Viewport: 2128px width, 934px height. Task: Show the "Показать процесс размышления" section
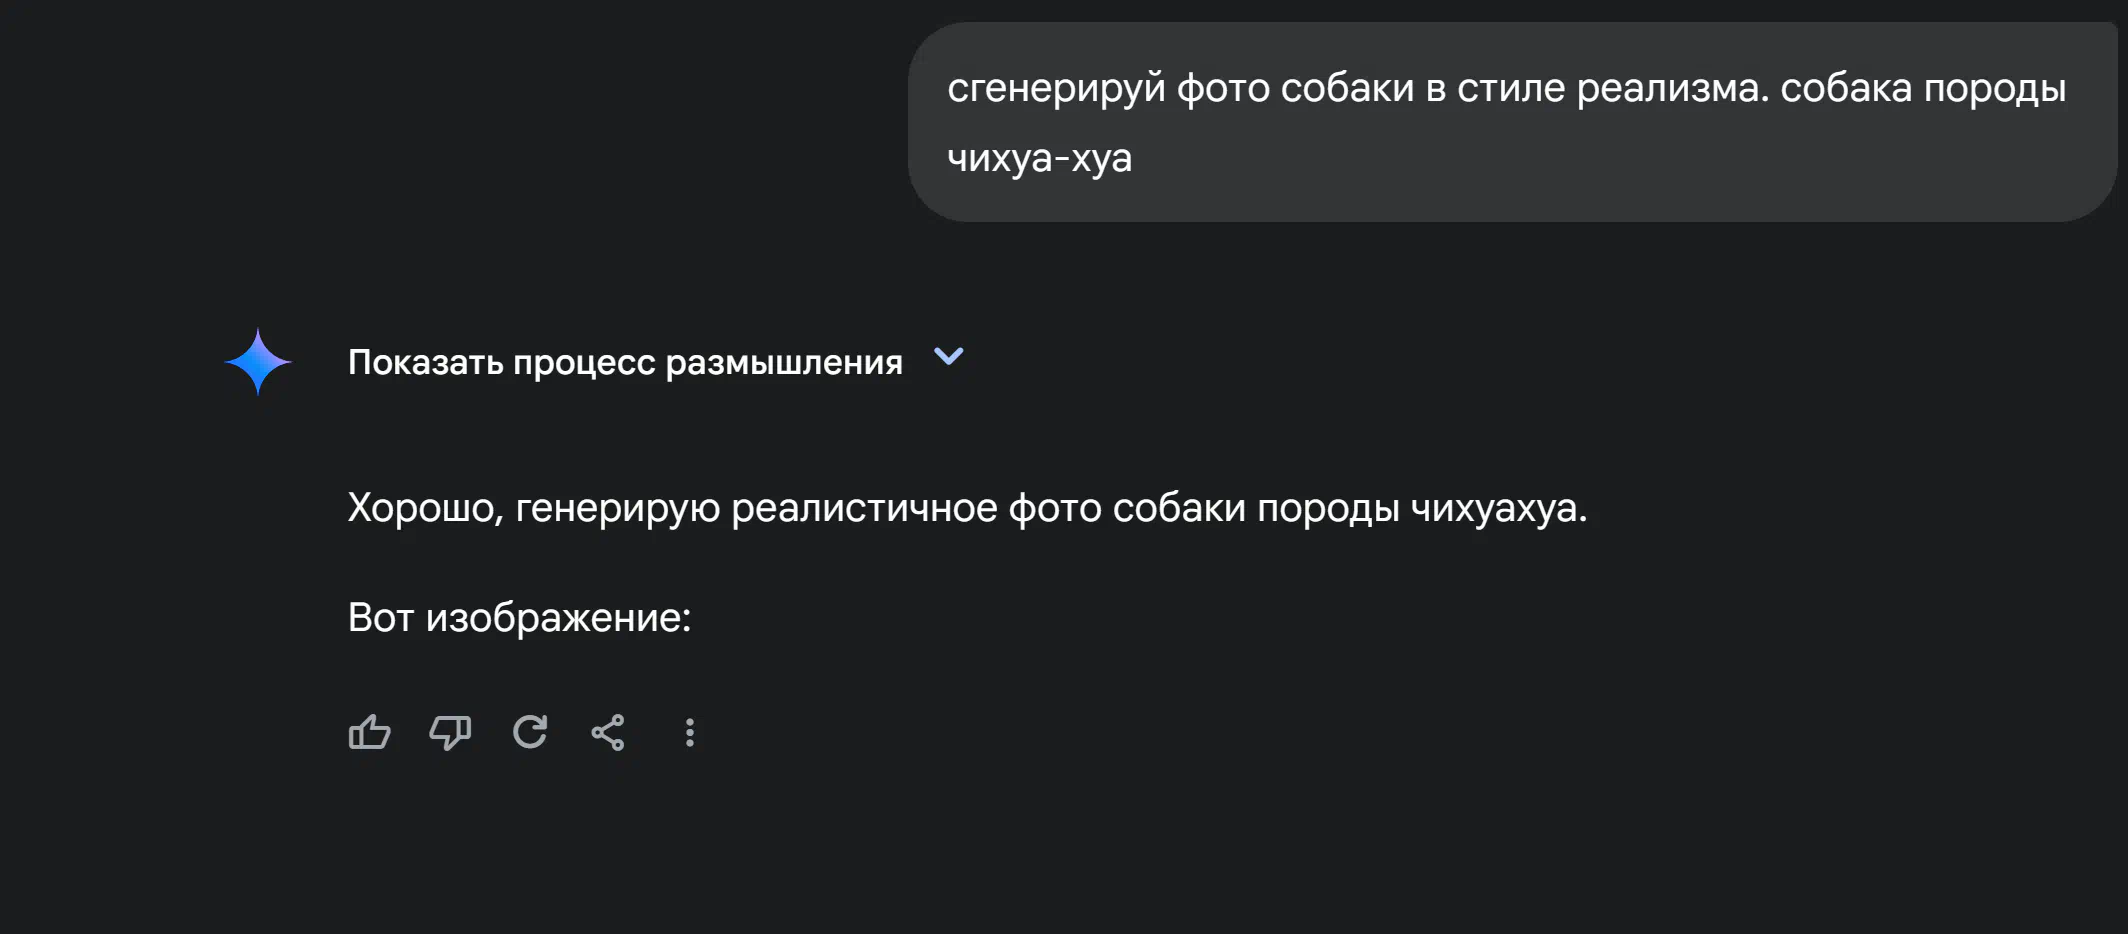point(625,362)
